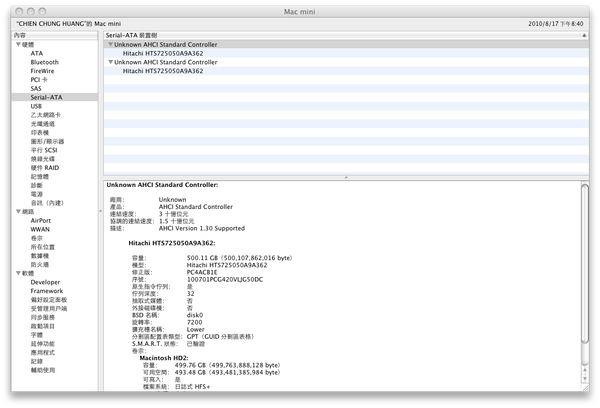This screenshot has height=408, width=600.
Task: Select 字體 fonts entry
Action: [37, 335]
